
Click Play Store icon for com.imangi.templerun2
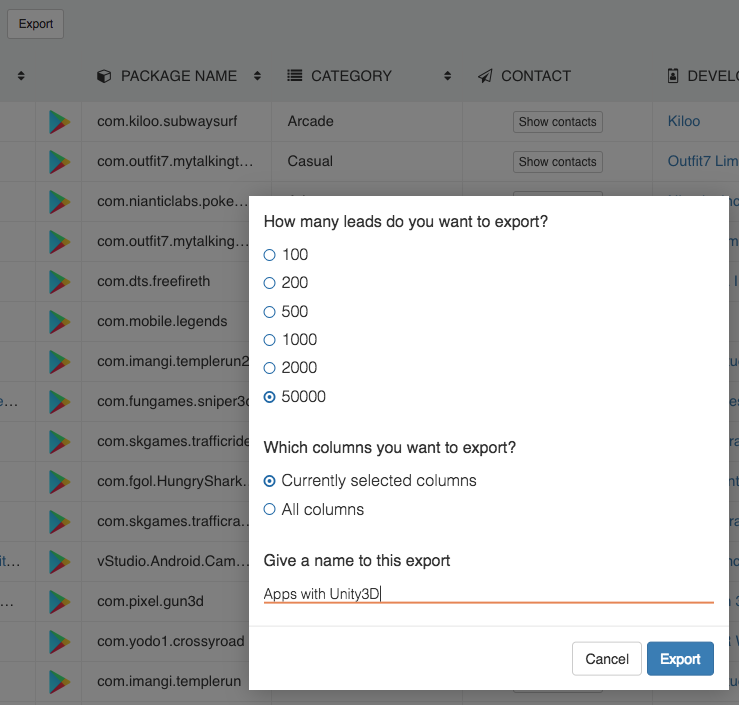59,362
